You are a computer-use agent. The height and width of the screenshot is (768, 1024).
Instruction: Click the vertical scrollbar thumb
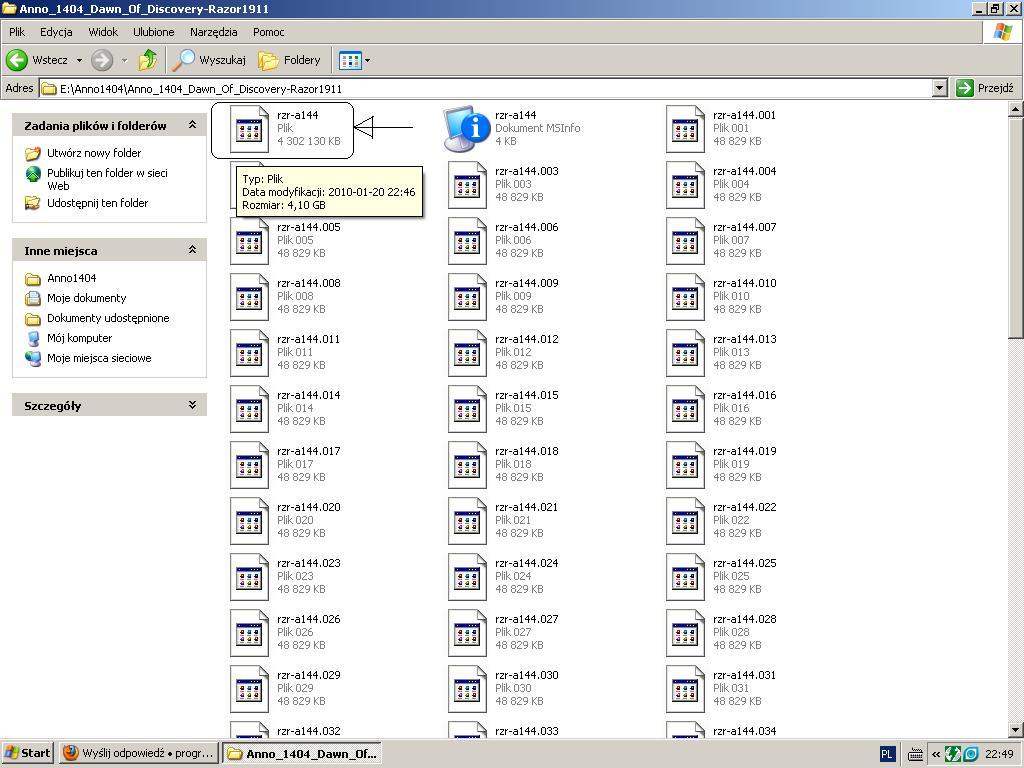1016,228
